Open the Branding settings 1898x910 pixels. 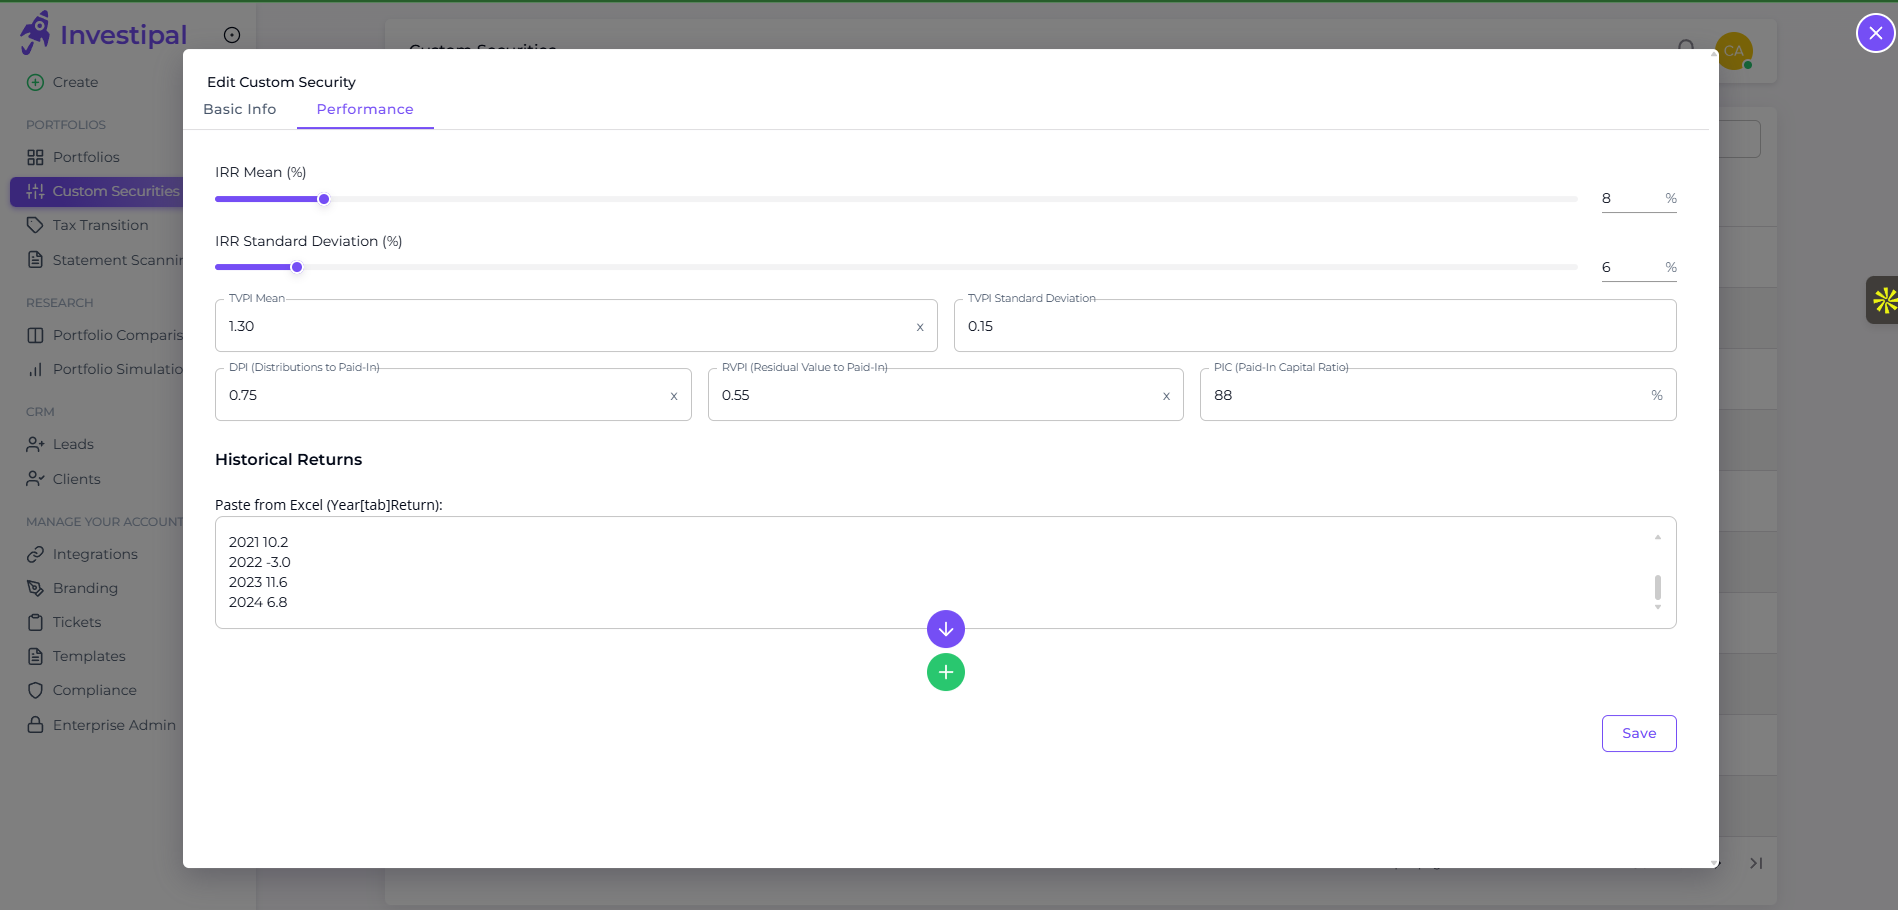[85, 588]
